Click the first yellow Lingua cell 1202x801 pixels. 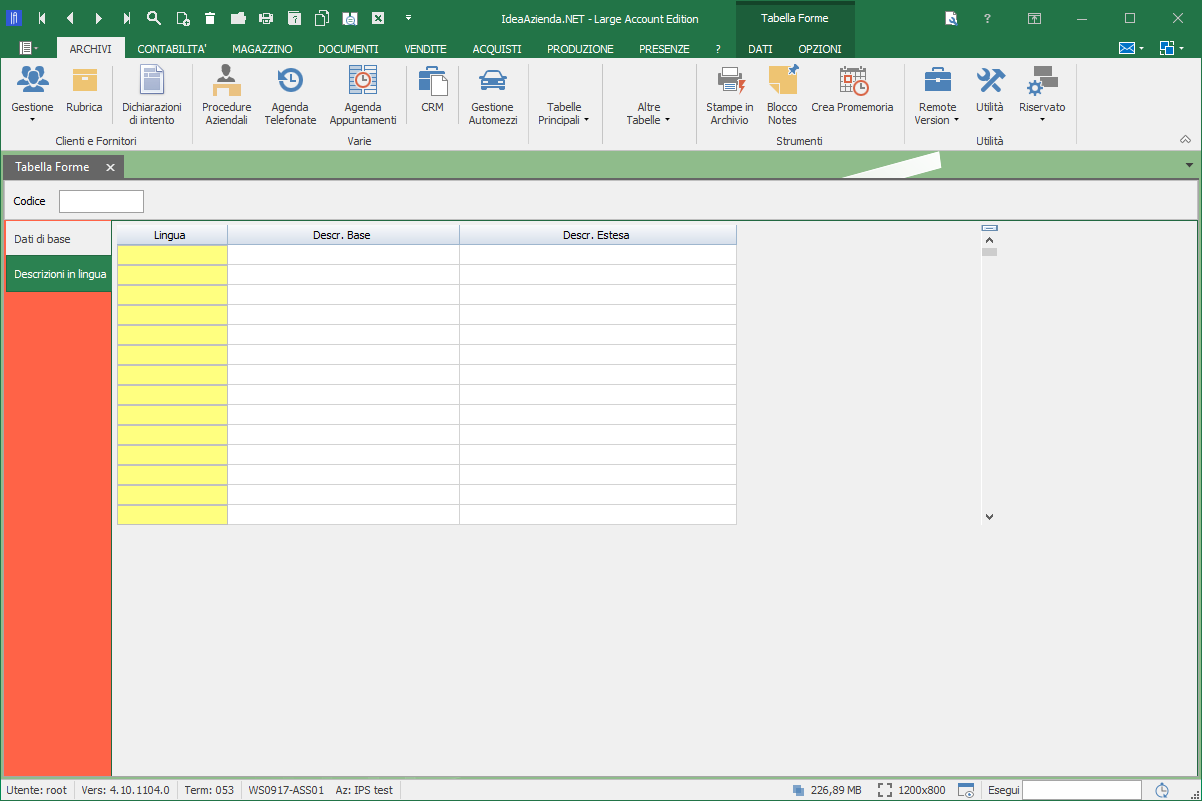(x=172, y=255)
